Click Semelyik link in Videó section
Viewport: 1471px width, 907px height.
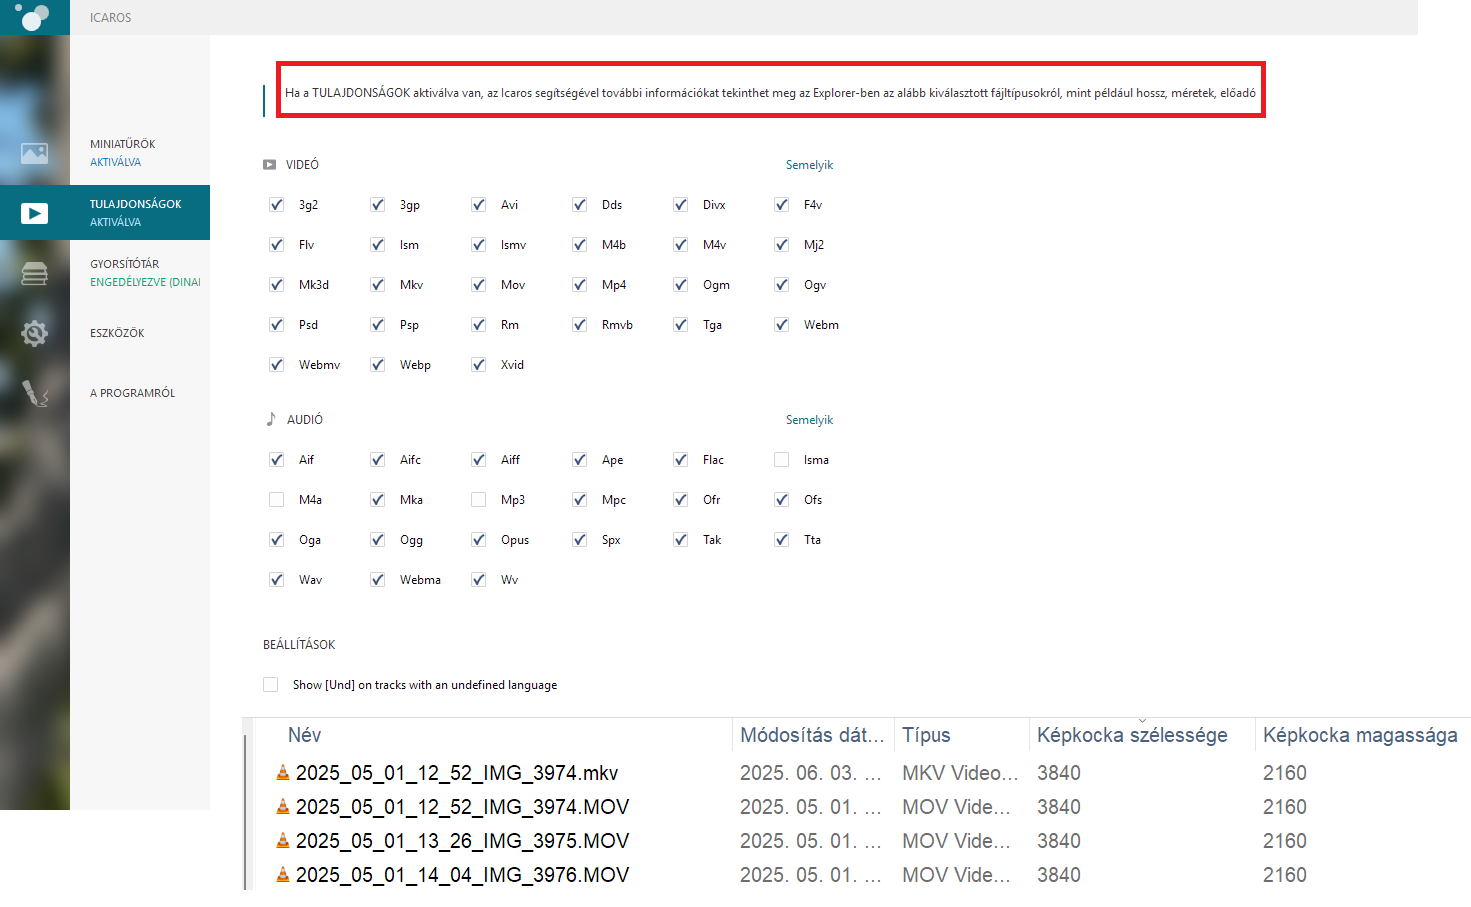[809, 165]
